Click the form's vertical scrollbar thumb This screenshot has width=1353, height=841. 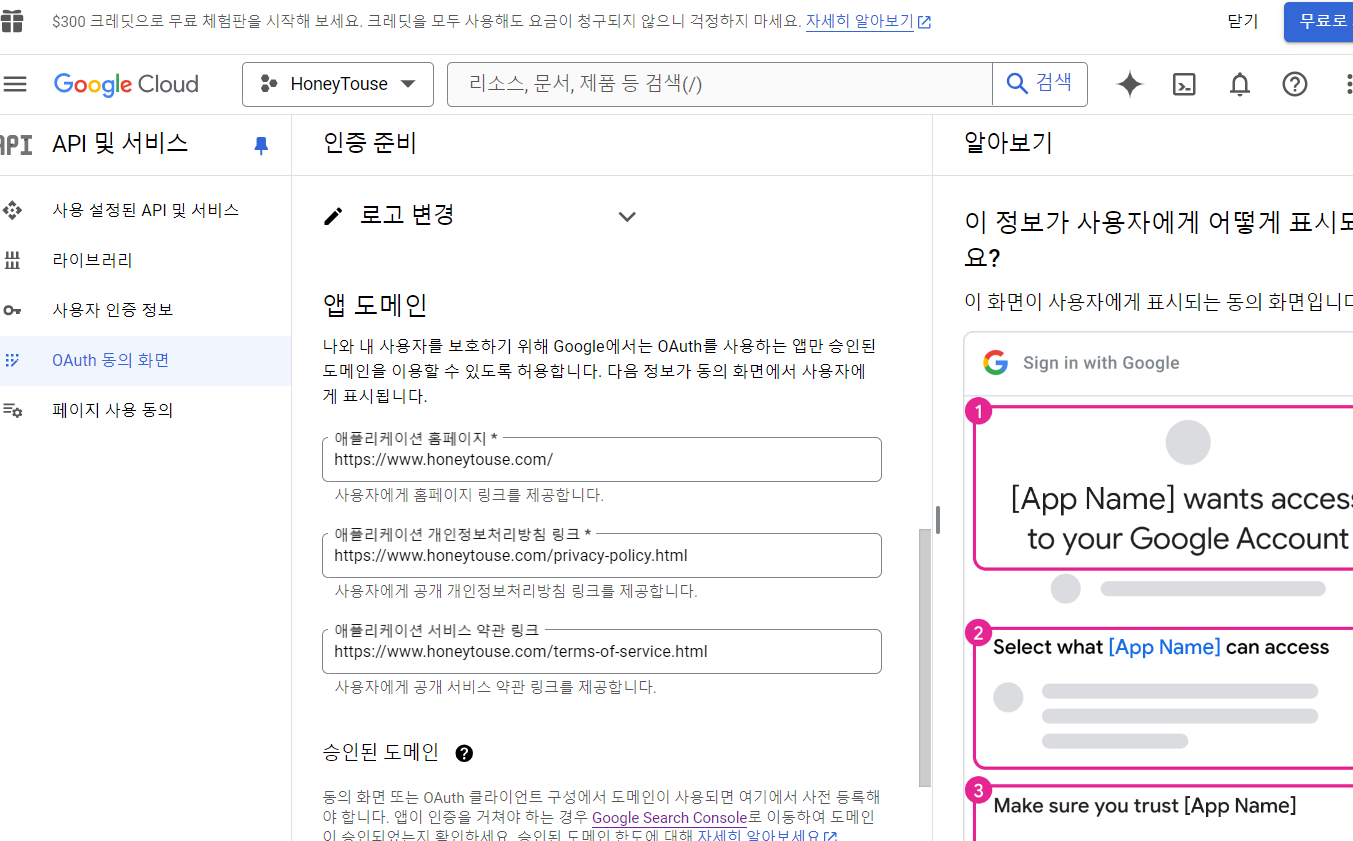(925, 660)
